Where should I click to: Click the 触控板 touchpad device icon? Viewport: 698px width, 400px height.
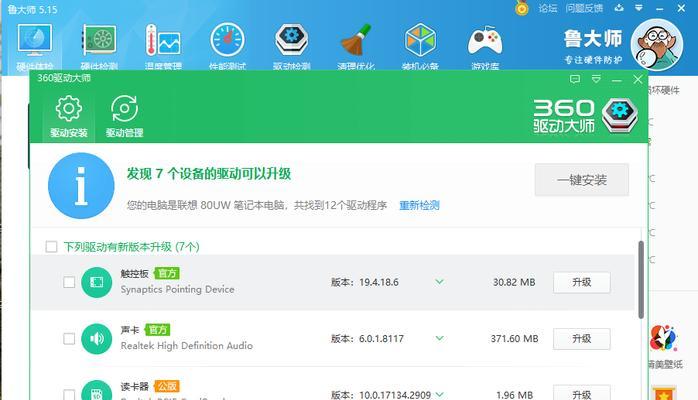pyautogui.click(x=97, y=282)
